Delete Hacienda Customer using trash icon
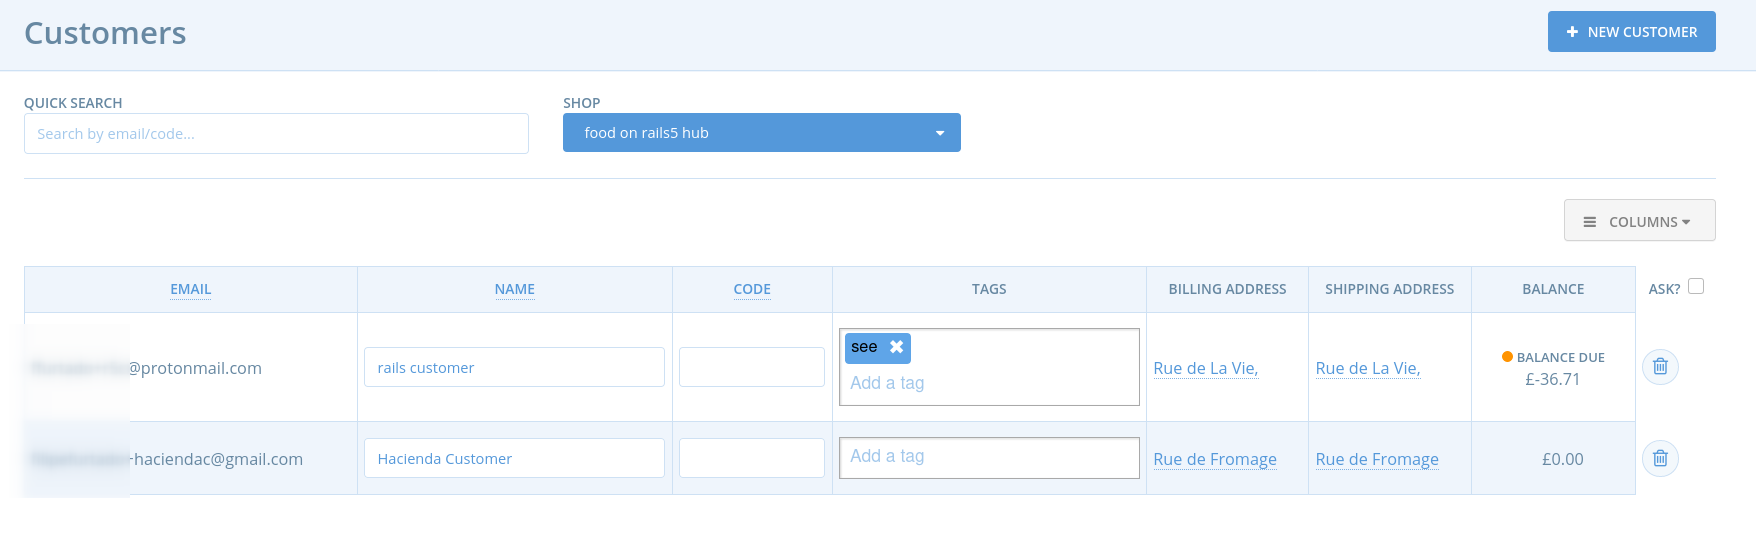The image size is (1756, 533). 1660,458
